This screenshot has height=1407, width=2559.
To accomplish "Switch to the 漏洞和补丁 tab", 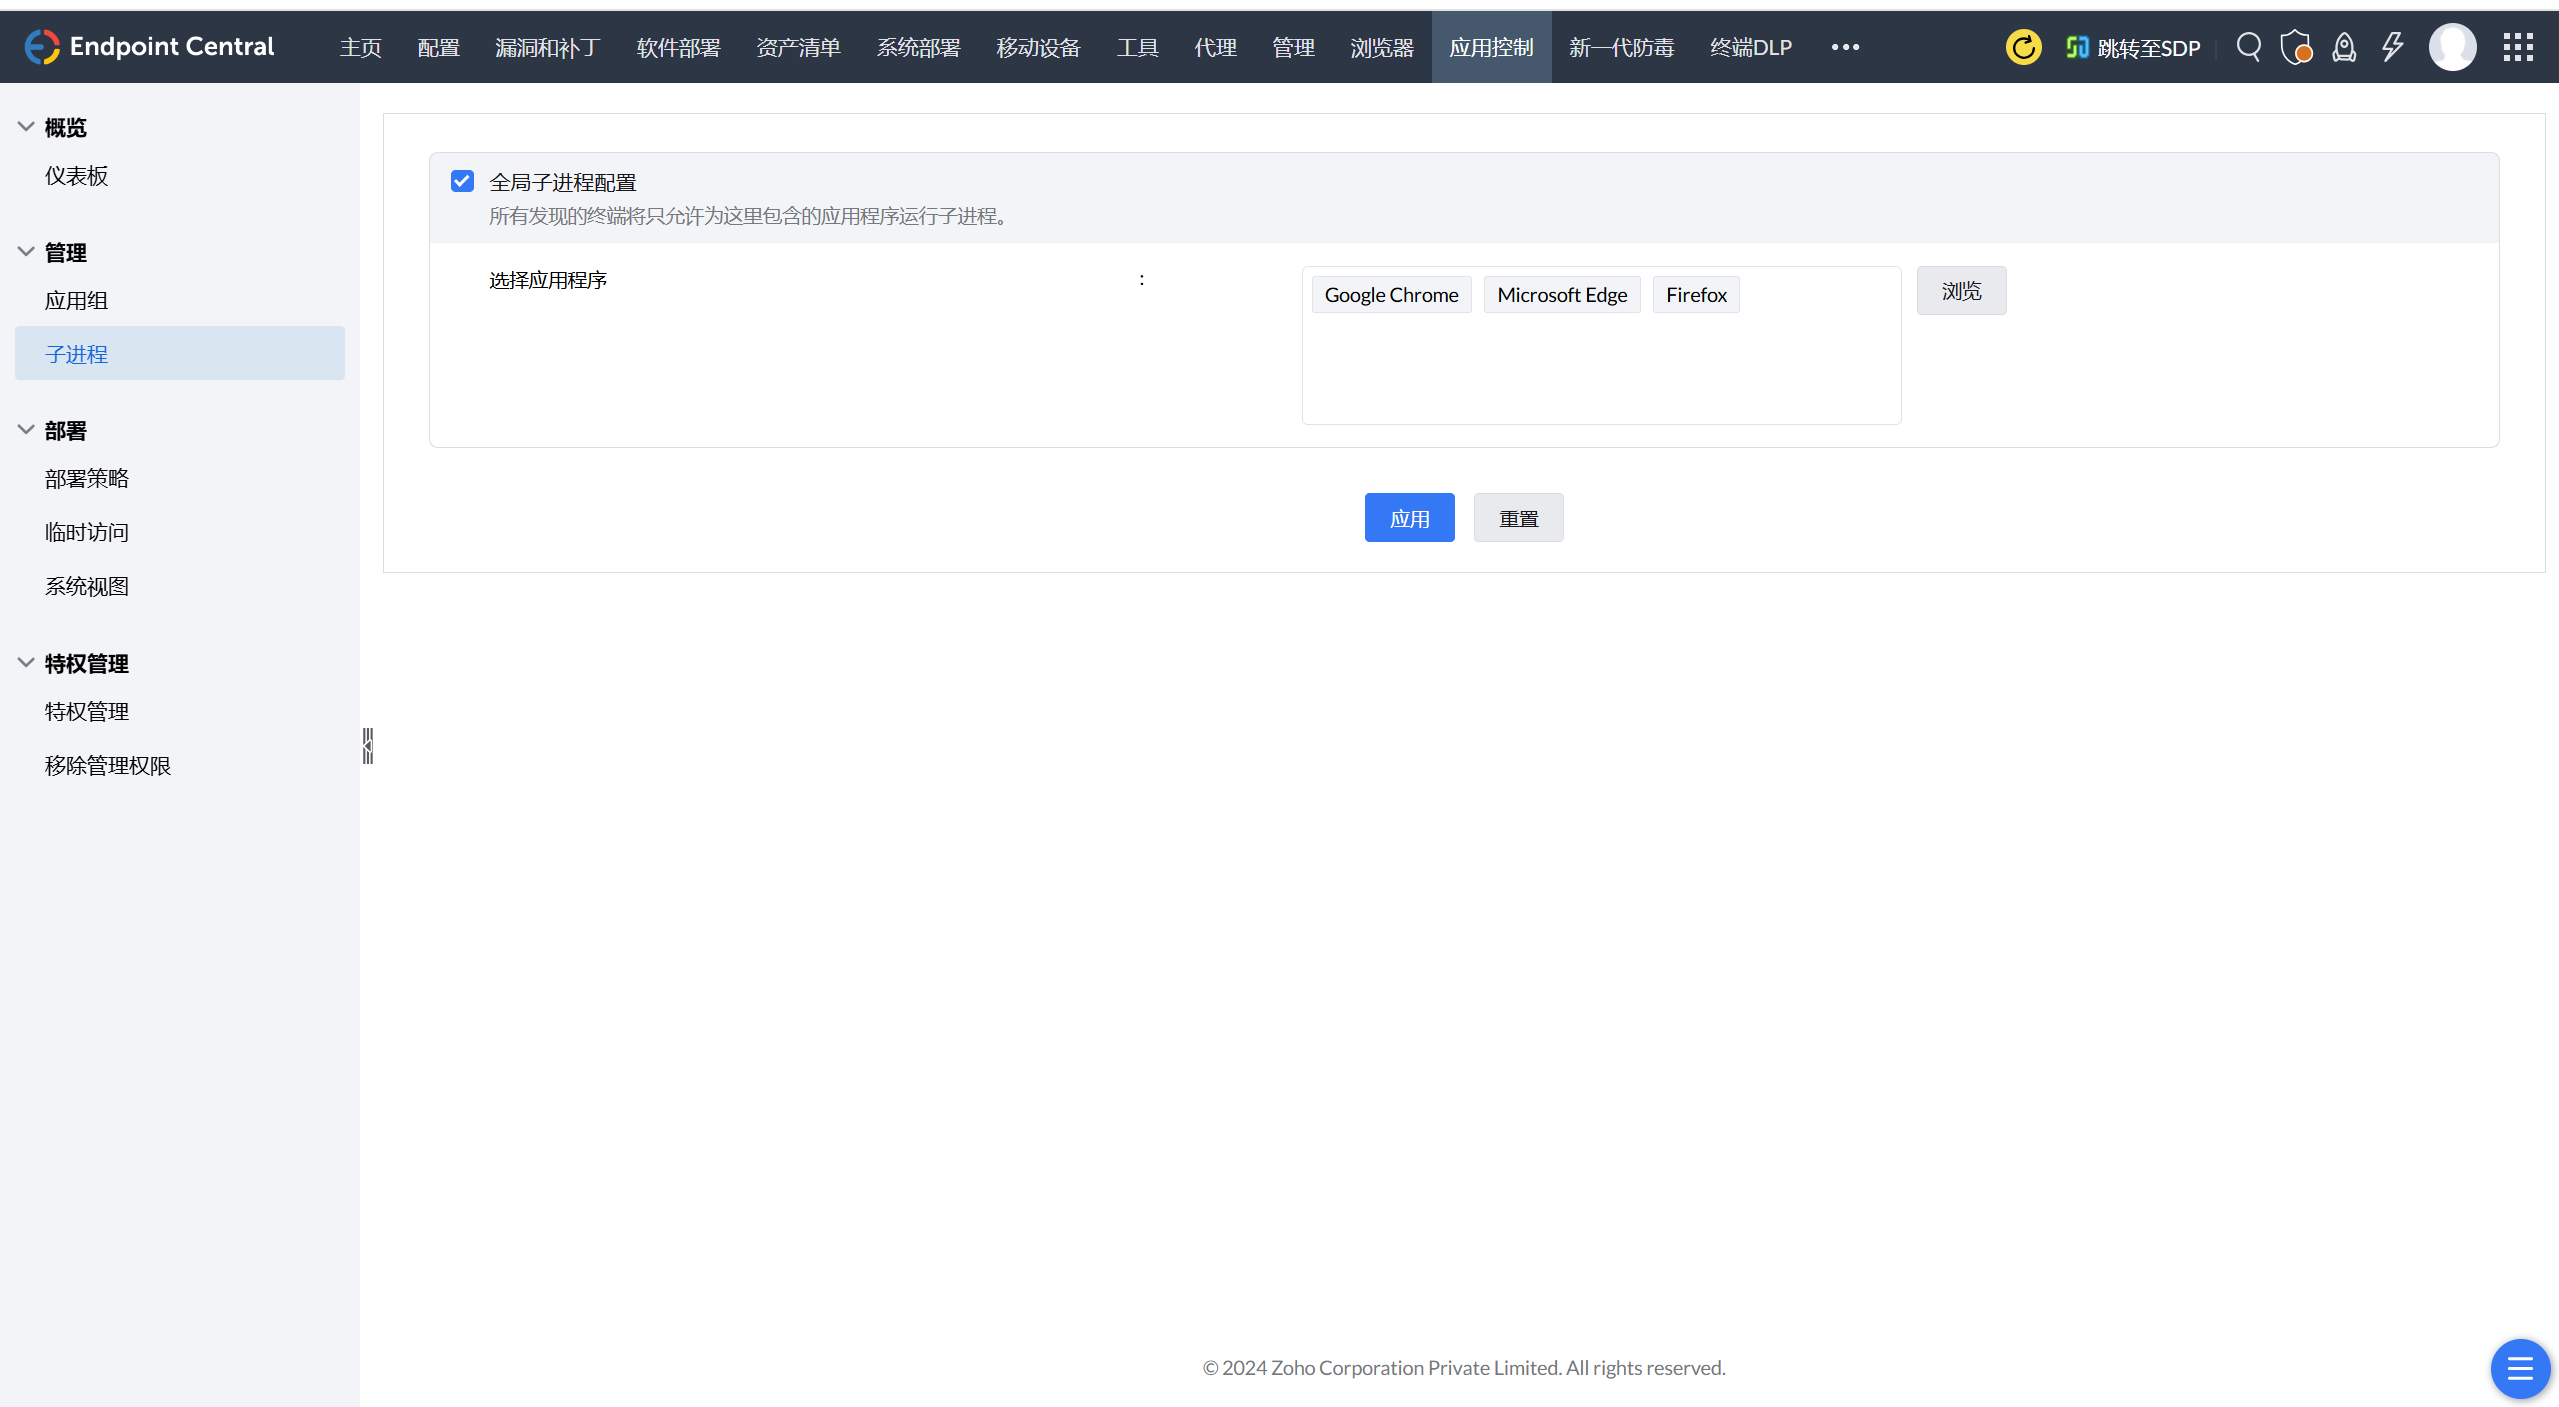I will (547, 47).
